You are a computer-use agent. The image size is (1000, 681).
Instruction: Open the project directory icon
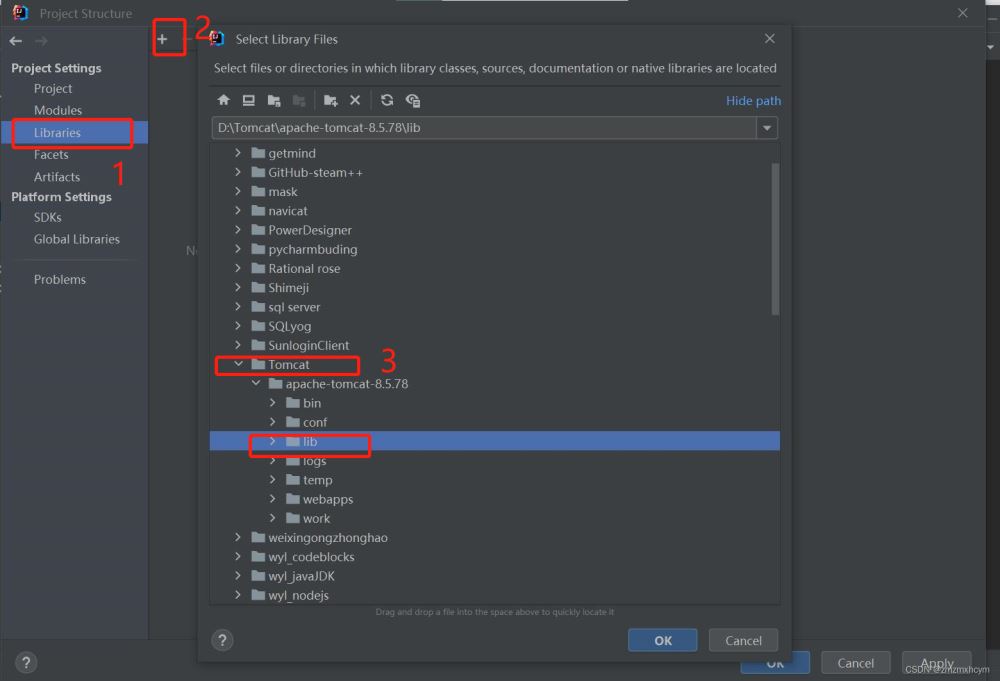point(274,100)
